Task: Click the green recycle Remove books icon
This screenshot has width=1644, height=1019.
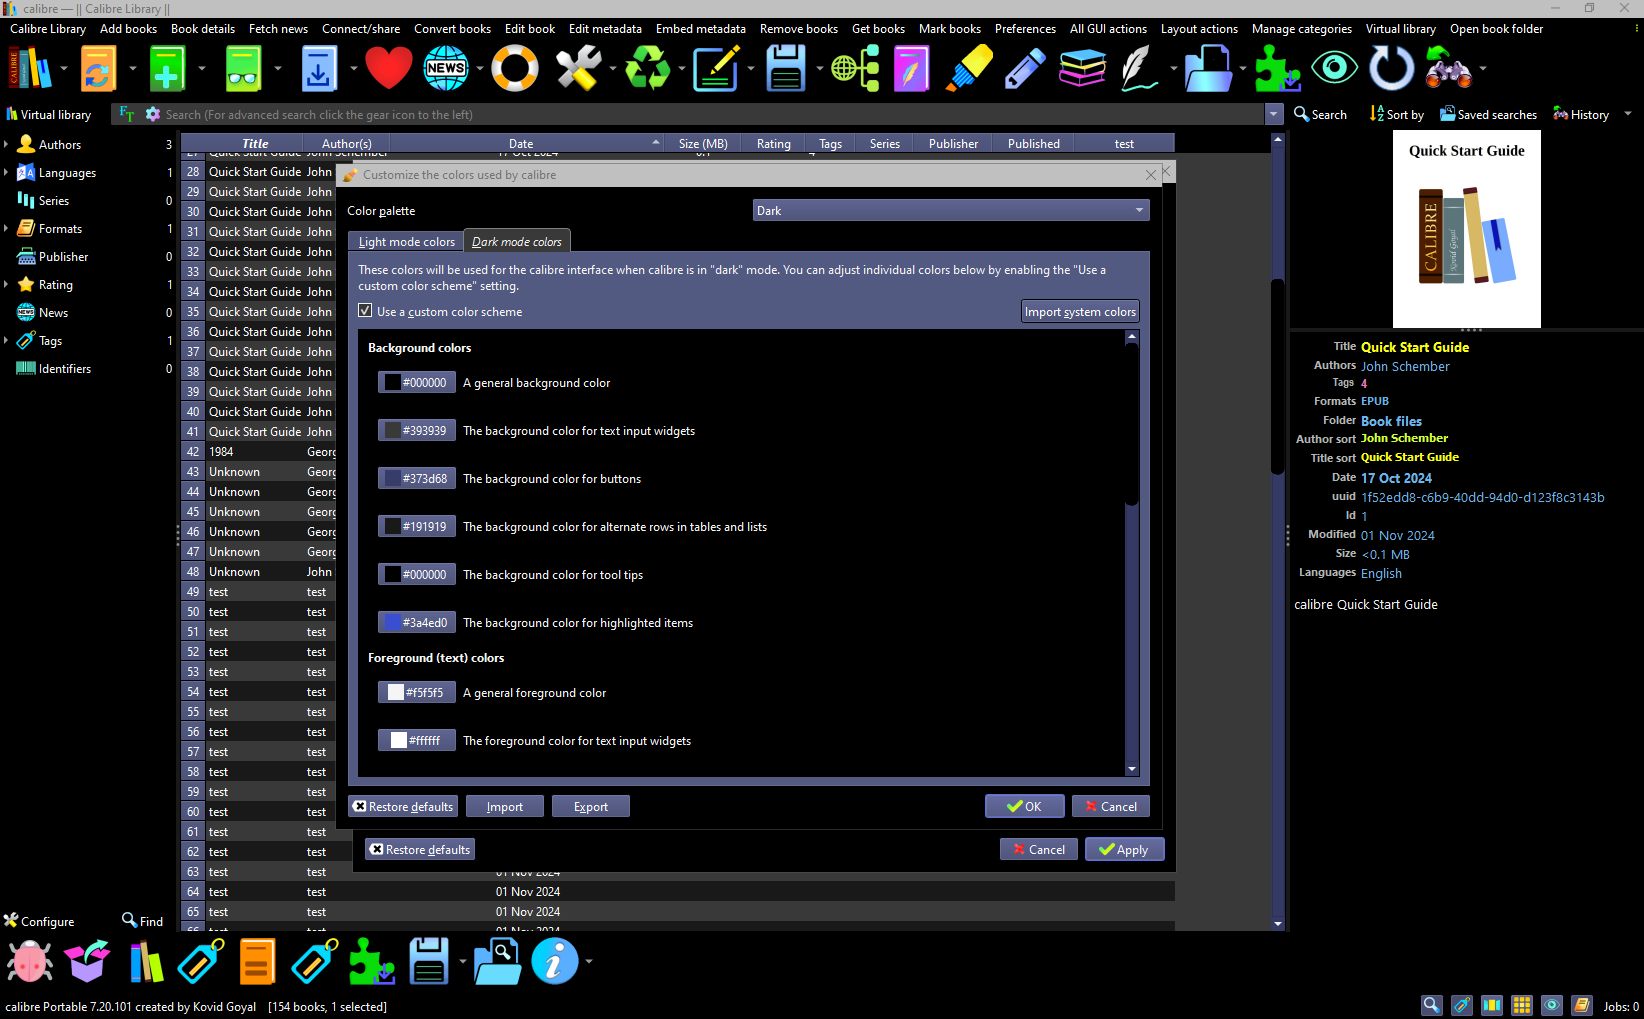Action: coord(648,68)
